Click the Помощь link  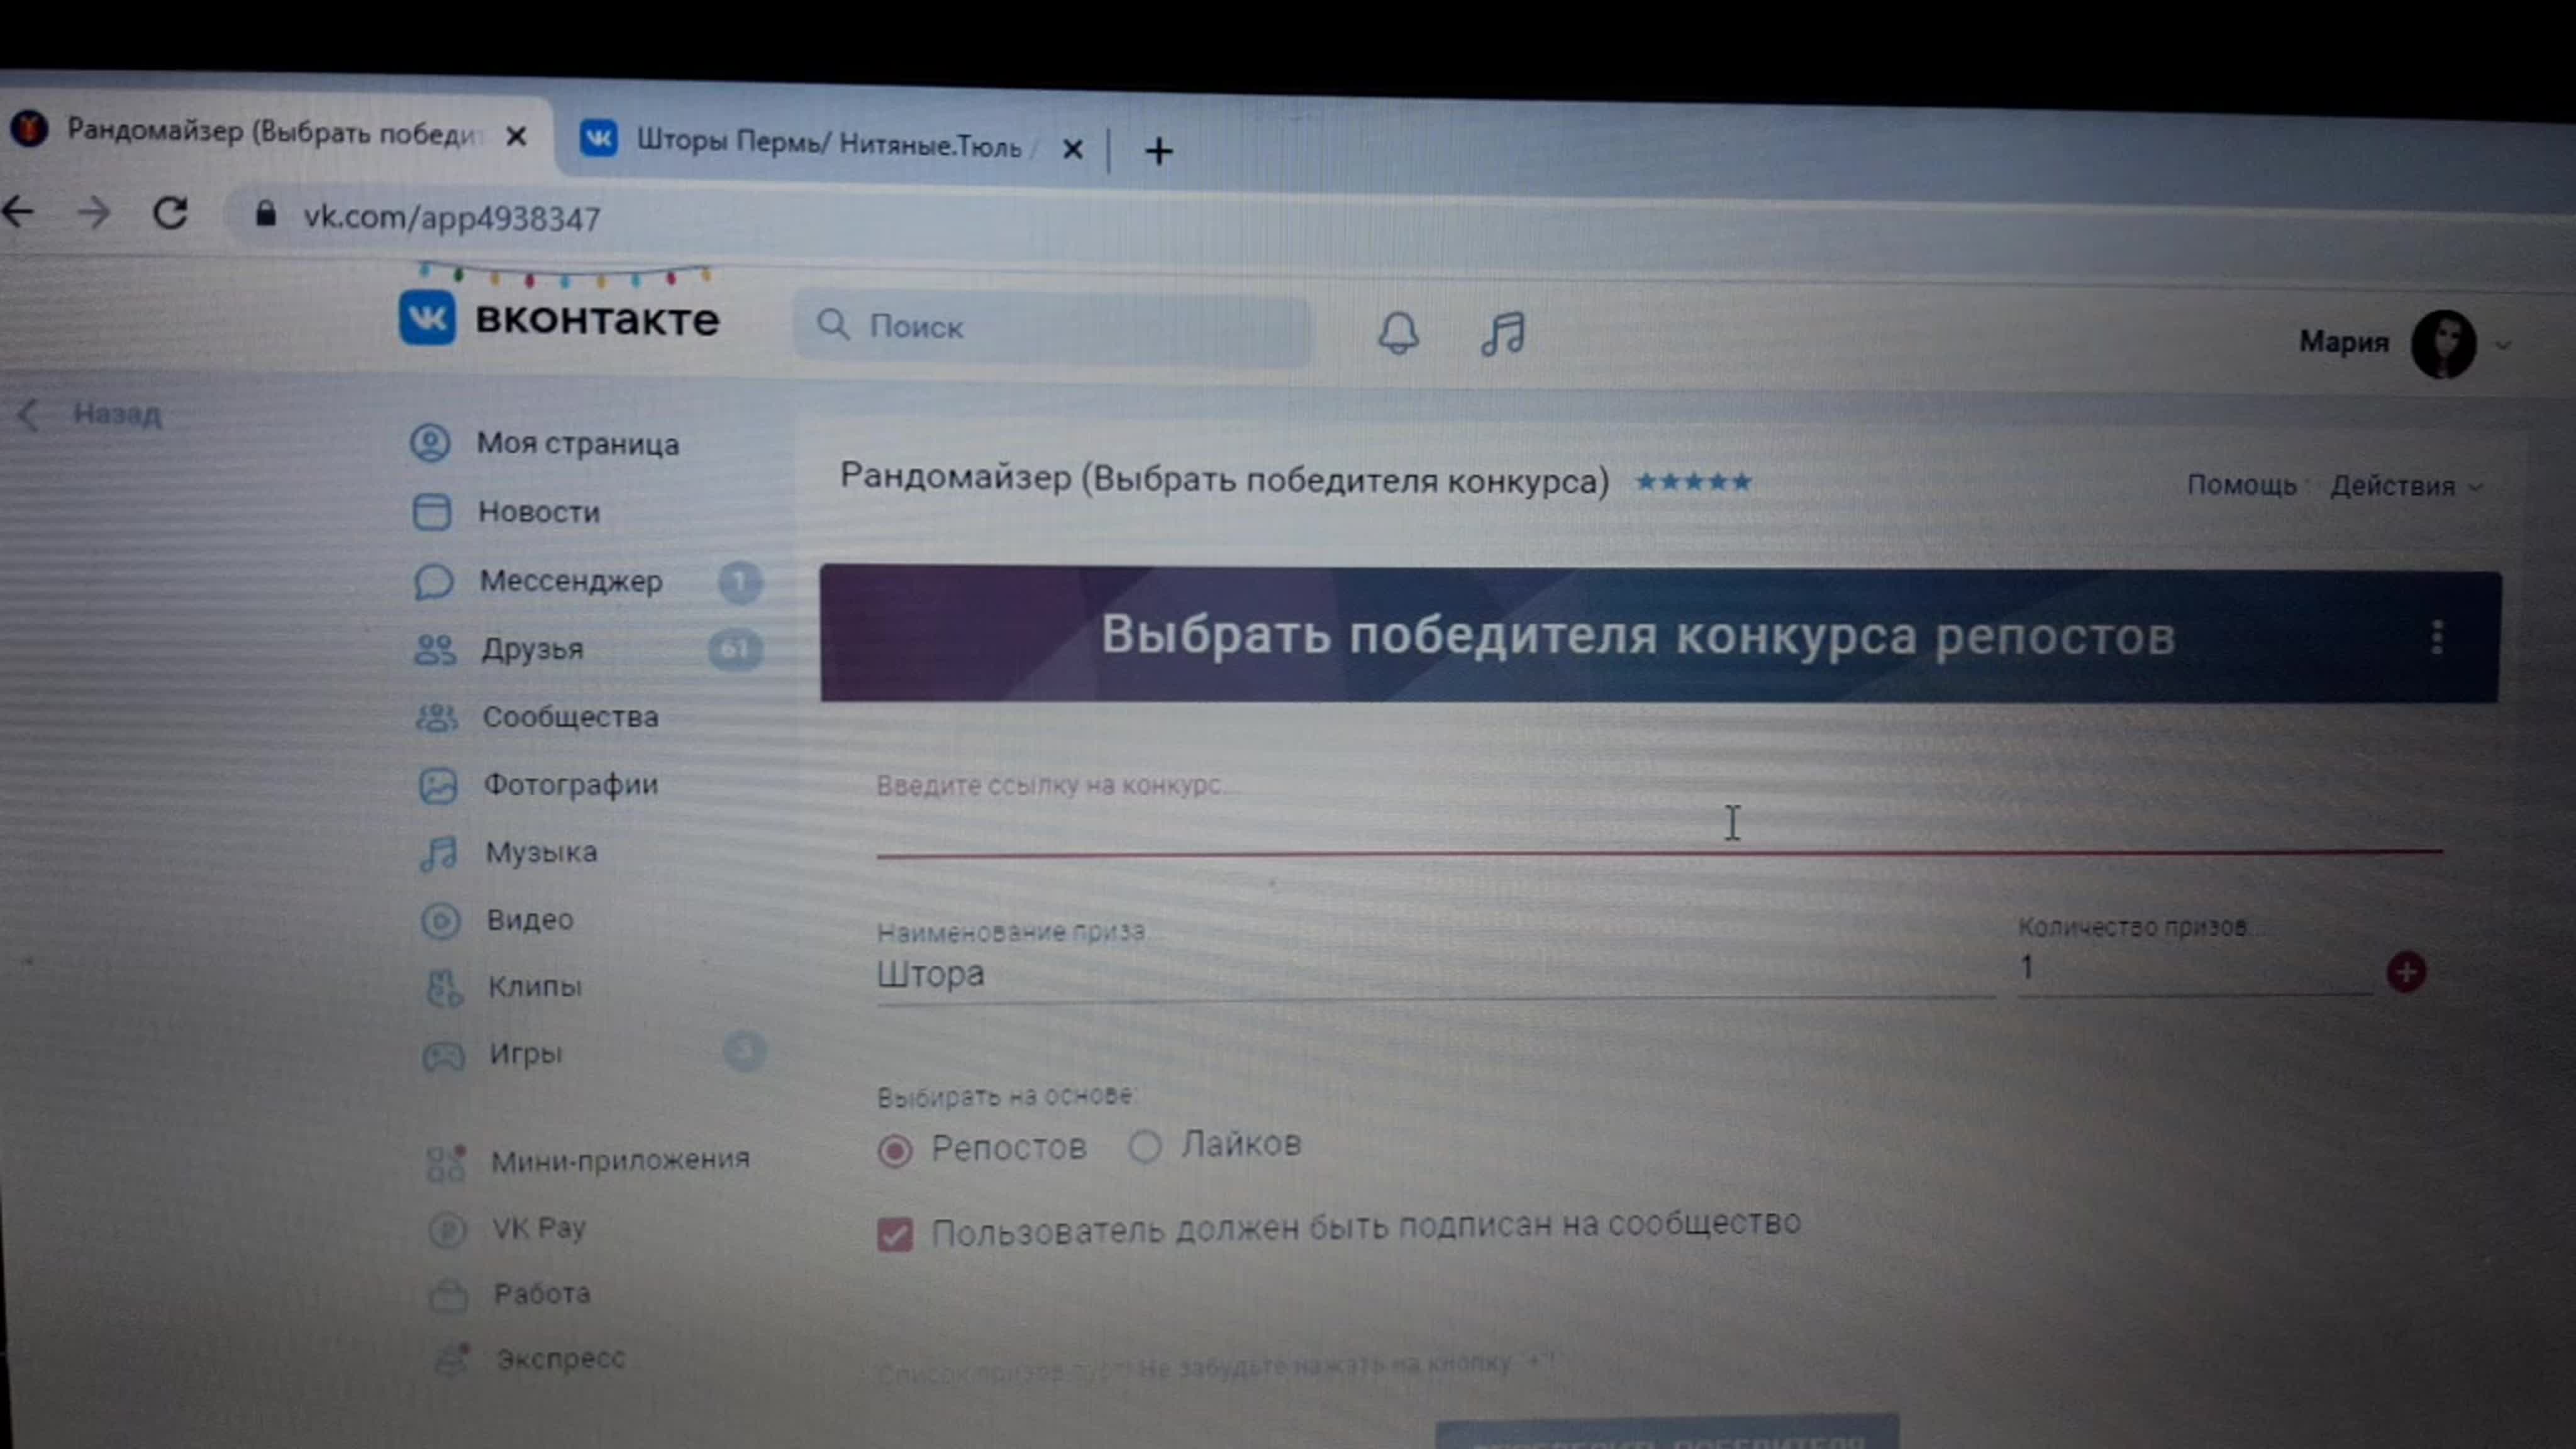pyautogui.click(x=2241, y=485)
